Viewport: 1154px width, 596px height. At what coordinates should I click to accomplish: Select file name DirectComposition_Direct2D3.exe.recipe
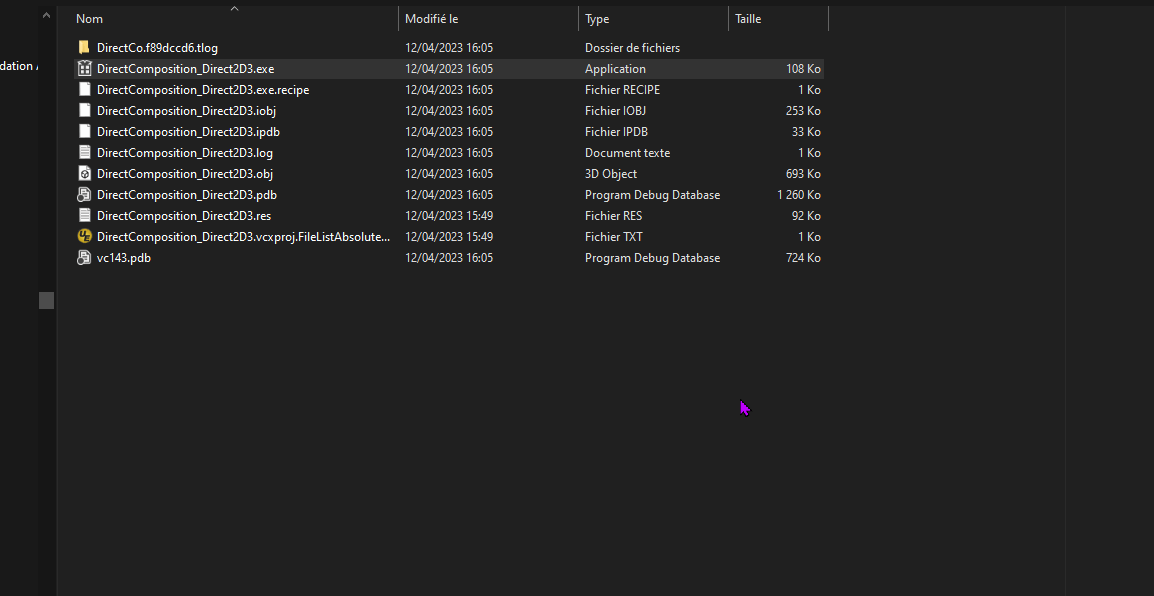click(203, 90)
